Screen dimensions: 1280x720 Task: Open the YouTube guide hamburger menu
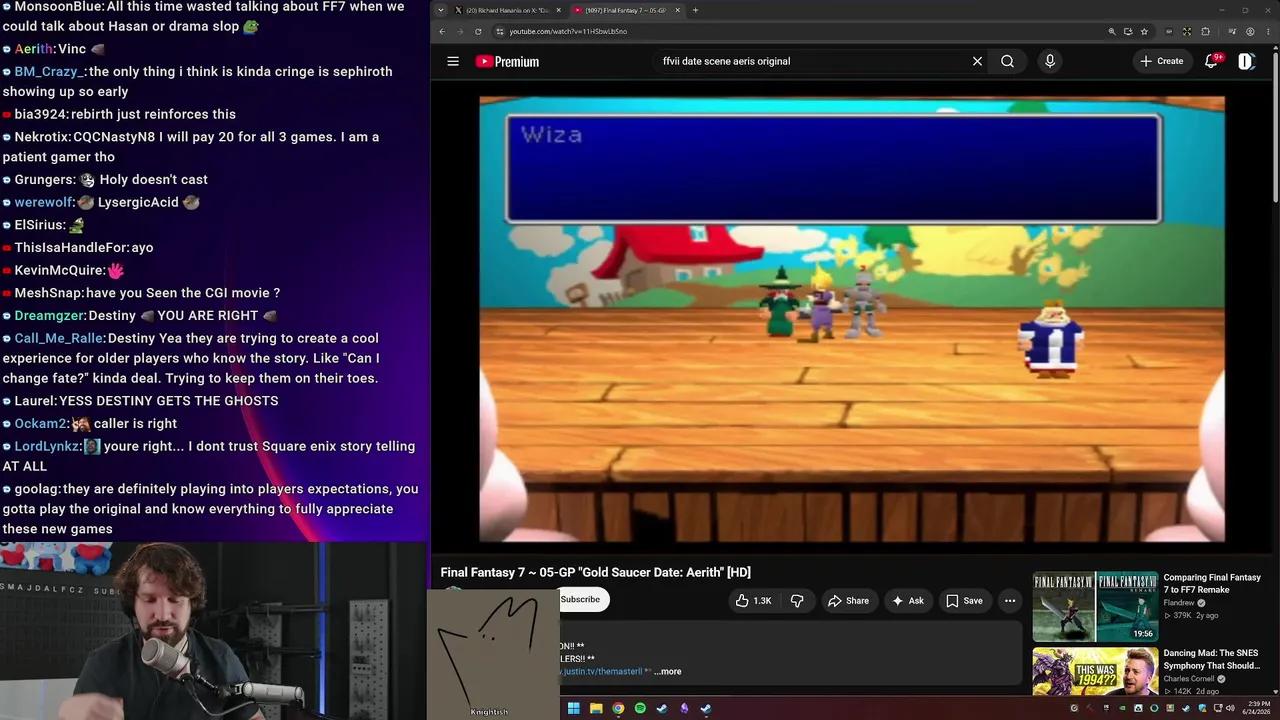pyautogui.click(x=453, y=61)
